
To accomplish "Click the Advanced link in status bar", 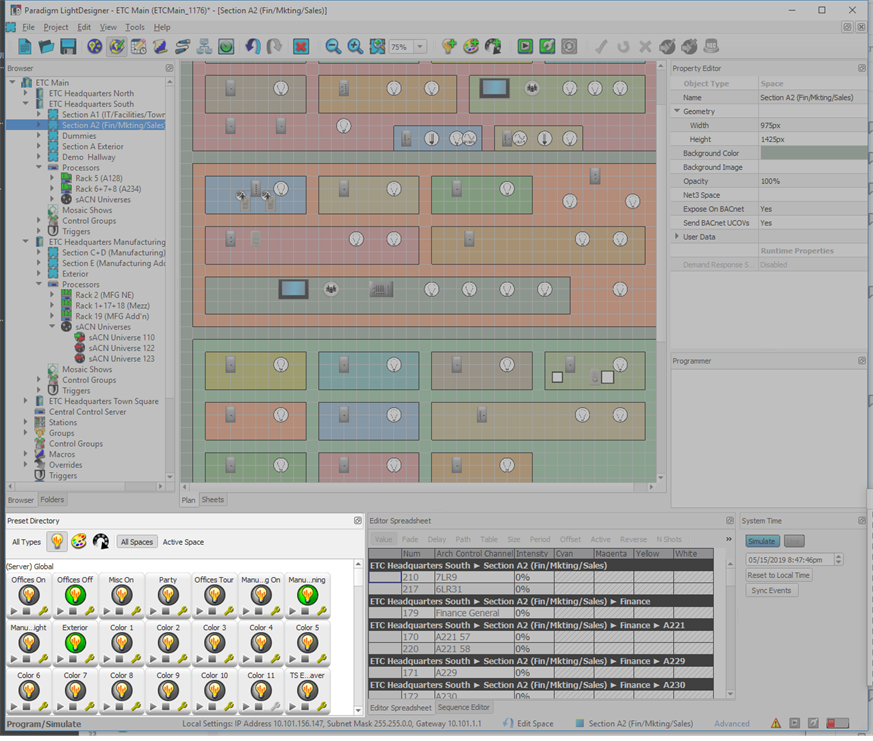I will point(732,723).
